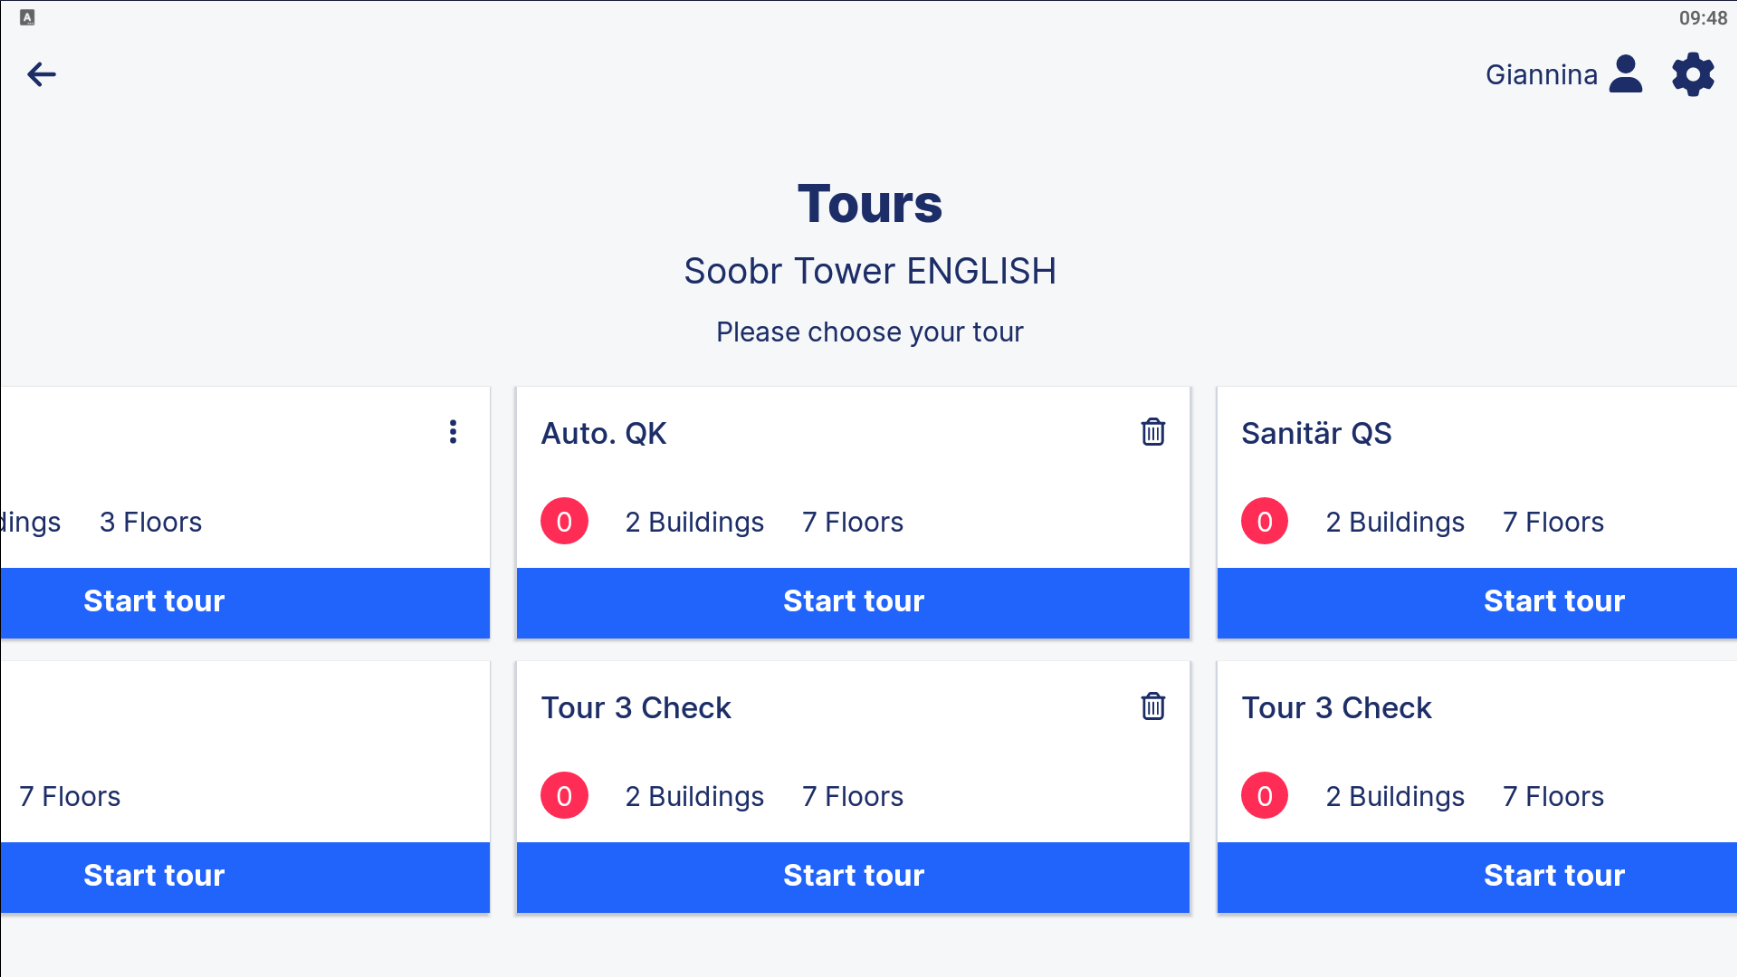The width and height of the screenshot is (1737, 977).
Task: Click the red 0 badge on Sanitär QS
Action: point(1264,521)
